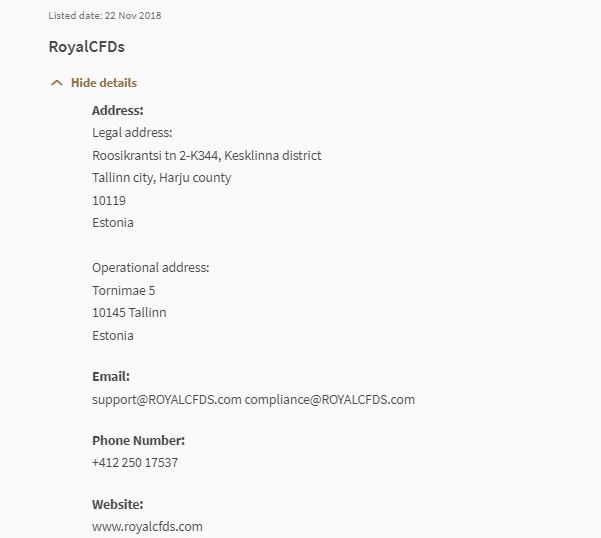This screenshot has height=538, width=601.
Task: Click Estonia under the legal address
Action: click(x=113, y=223)
